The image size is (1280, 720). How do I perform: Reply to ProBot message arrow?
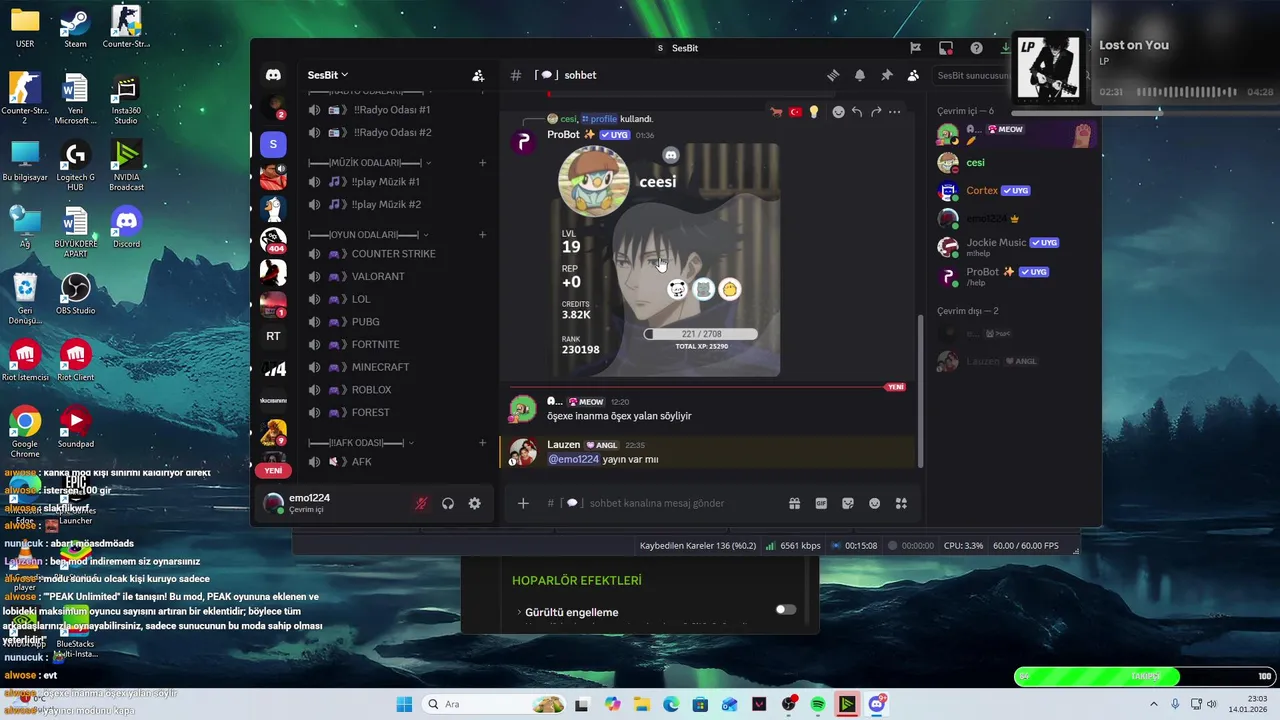pos(857,111)
